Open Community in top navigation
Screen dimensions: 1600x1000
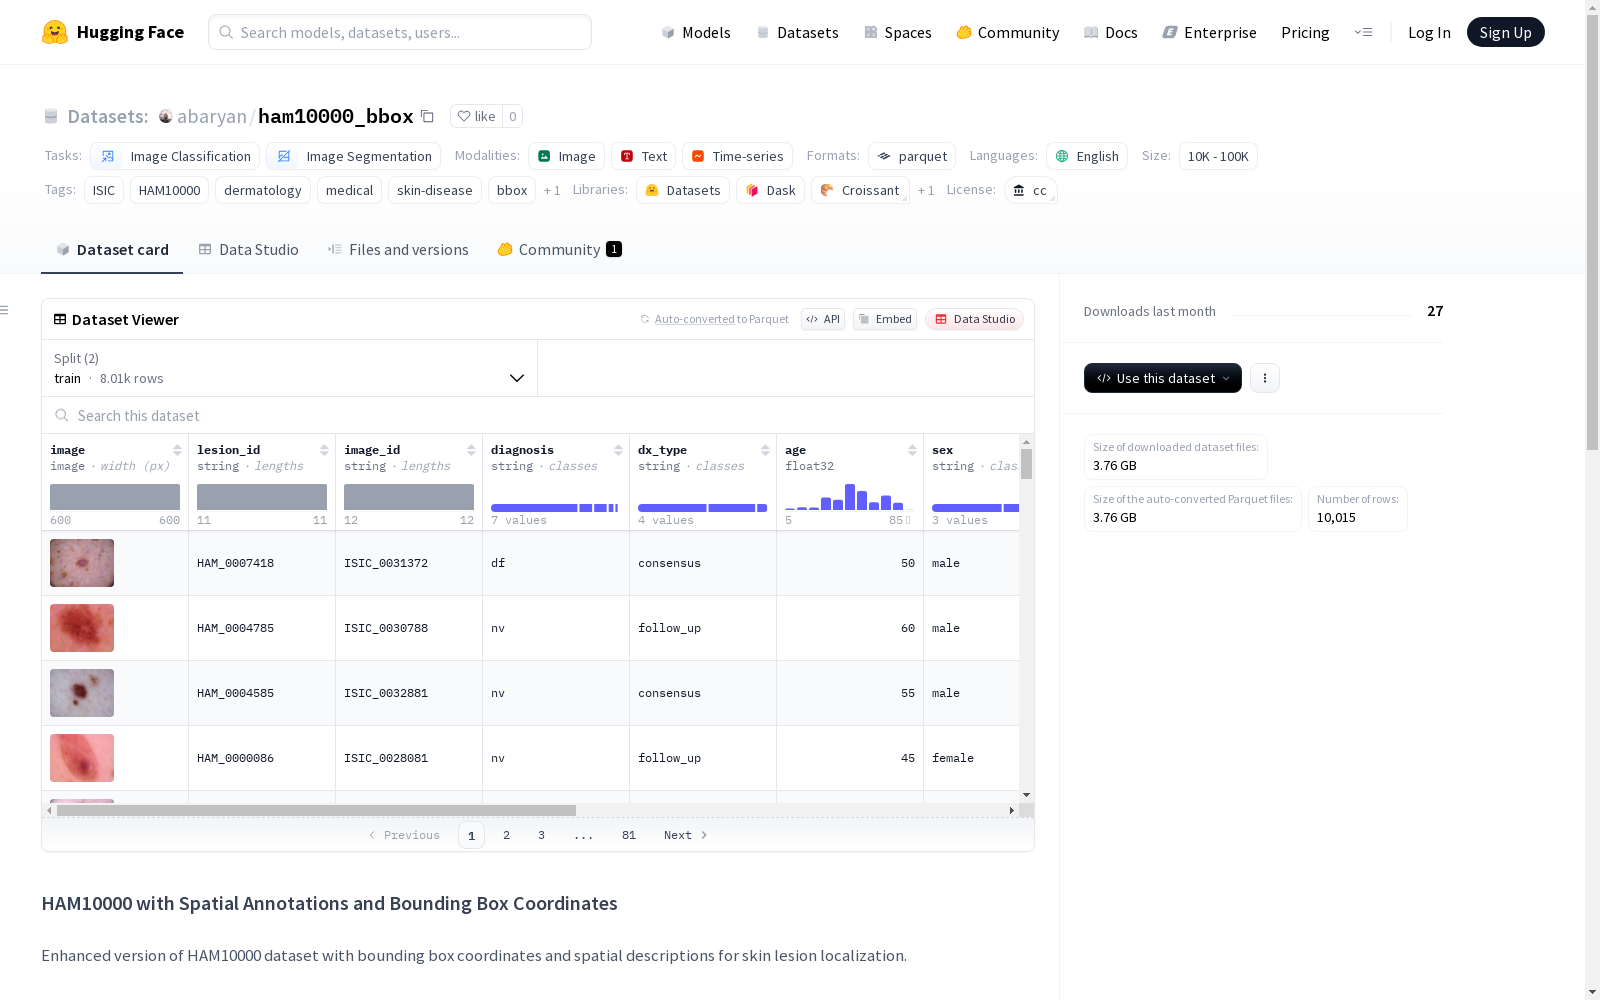[1007, 32]
